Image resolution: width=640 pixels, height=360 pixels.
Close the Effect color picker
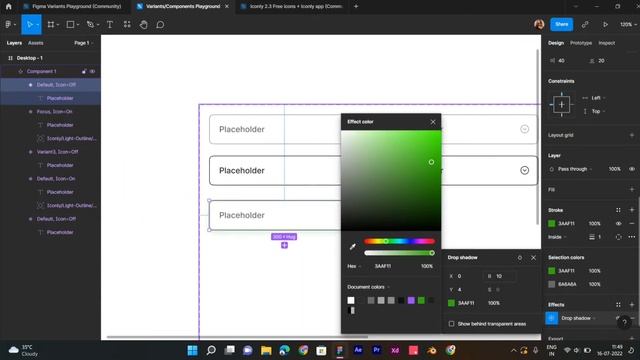click(x=433, y=122)
